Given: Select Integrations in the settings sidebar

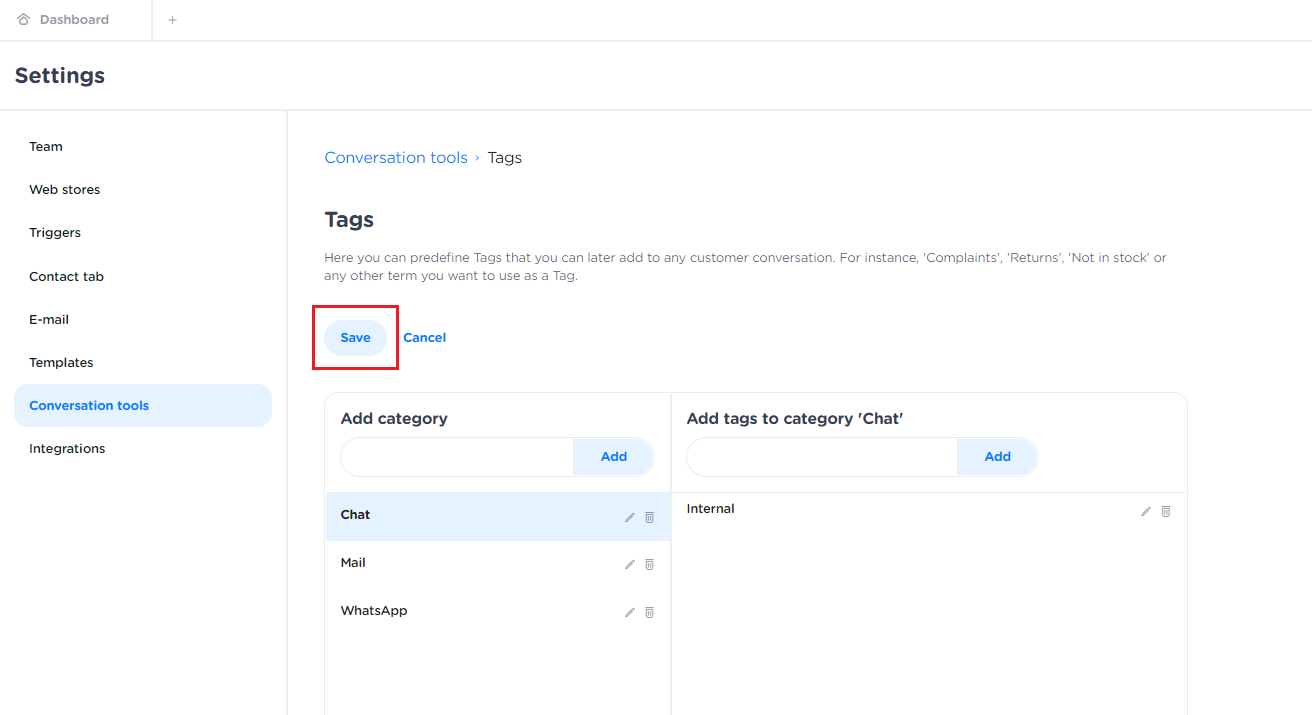Looking at the screenshot, I should [67, 449].
